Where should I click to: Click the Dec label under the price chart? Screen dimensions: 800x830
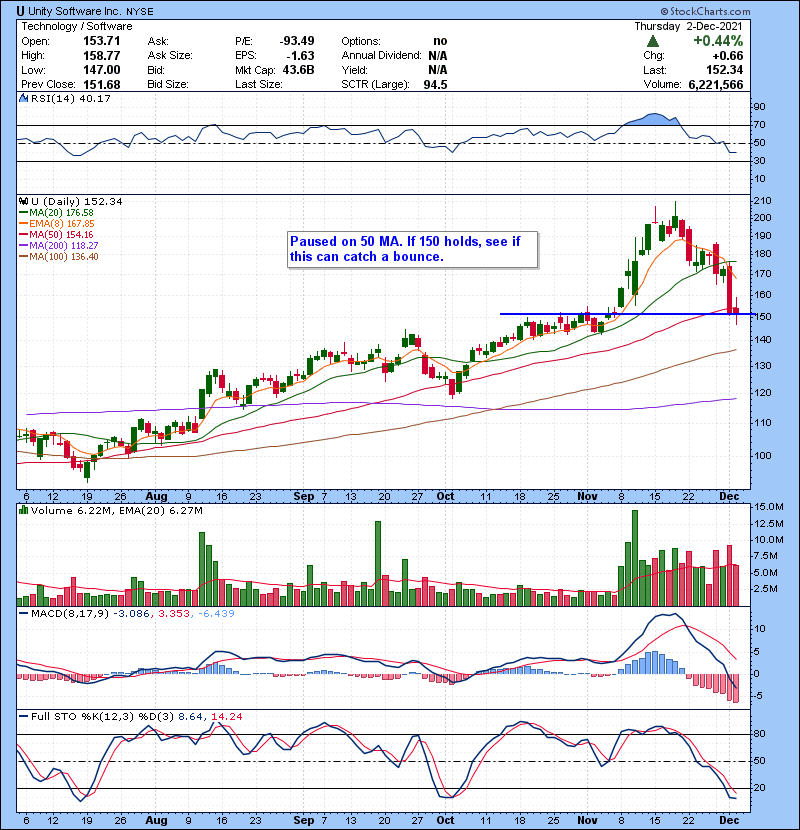tap(729, 497)
